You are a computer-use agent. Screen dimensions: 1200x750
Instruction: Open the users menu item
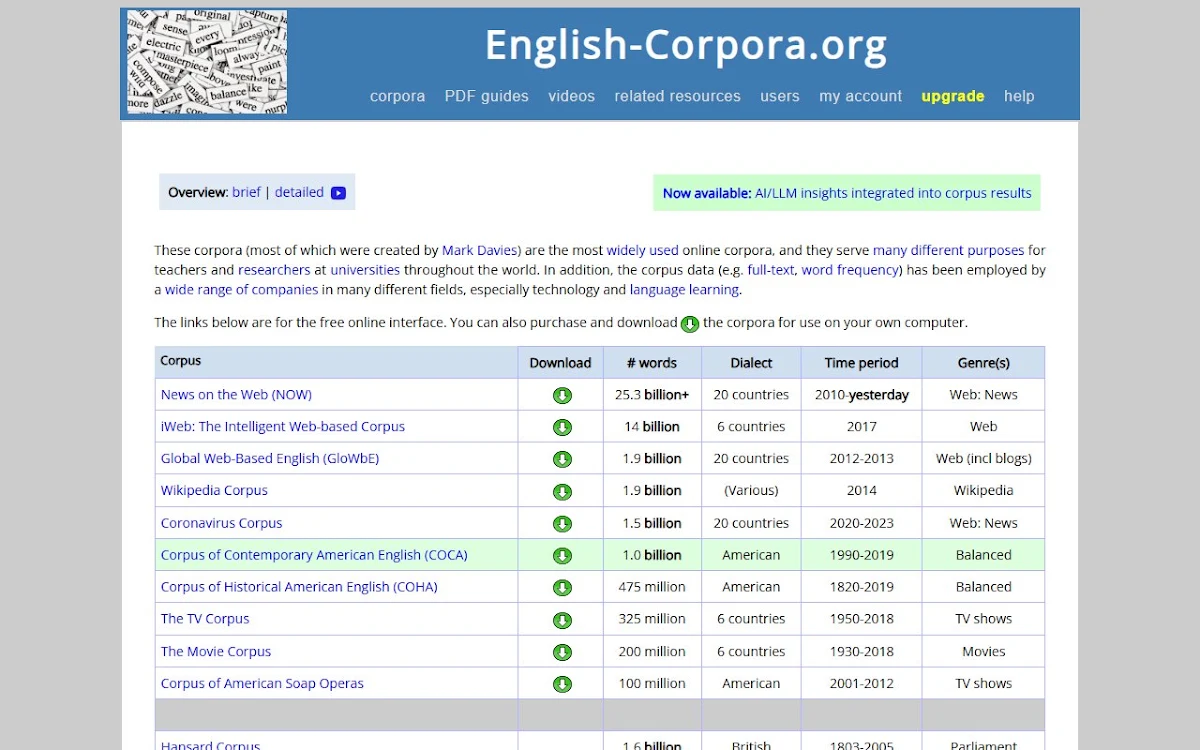pyautogui.click(x=780, y=96)
